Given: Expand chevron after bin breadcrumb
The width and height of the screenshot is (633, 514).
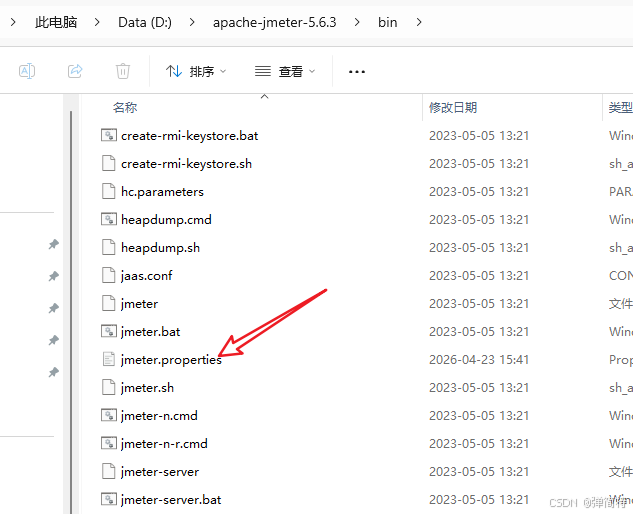Looking at the screenshot, I should point(419,22).
